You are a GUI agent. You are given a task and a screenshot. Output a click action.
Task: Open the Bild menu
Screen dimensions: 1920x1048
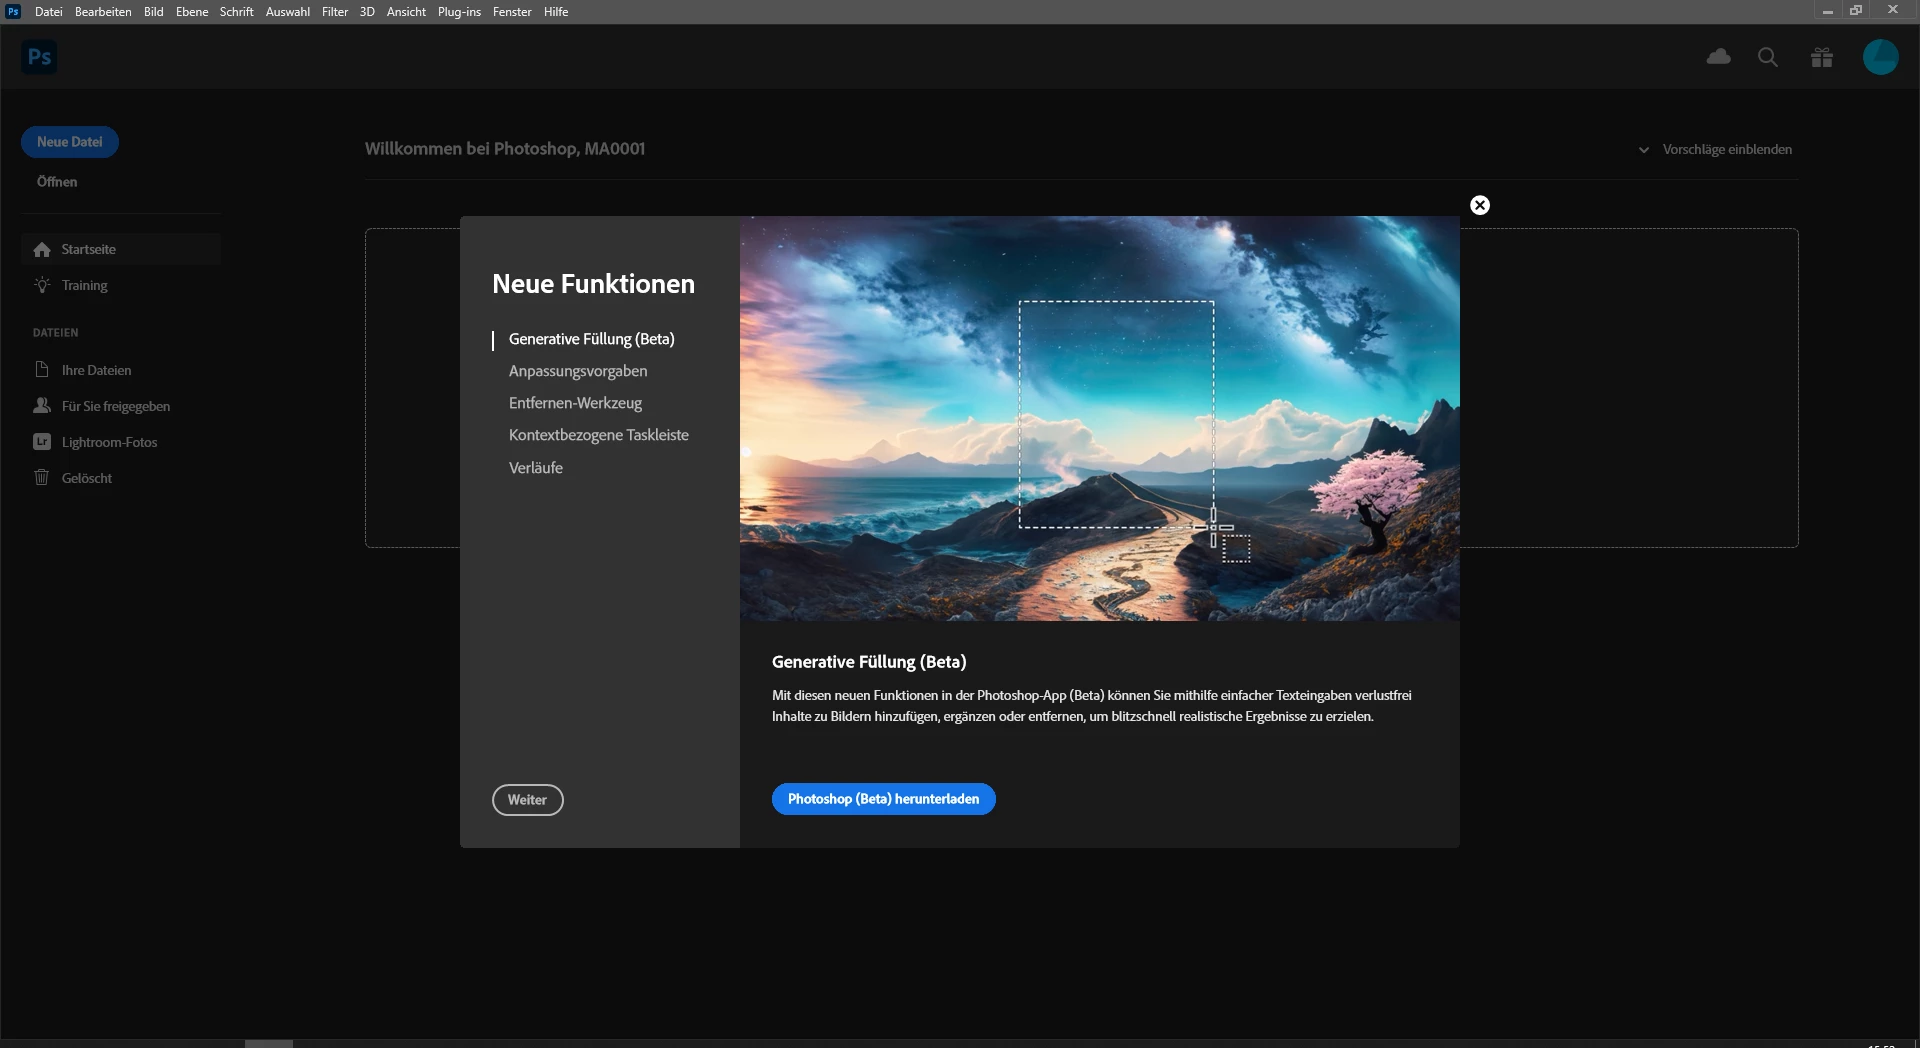pyautogui.click(x=153, y=12)
